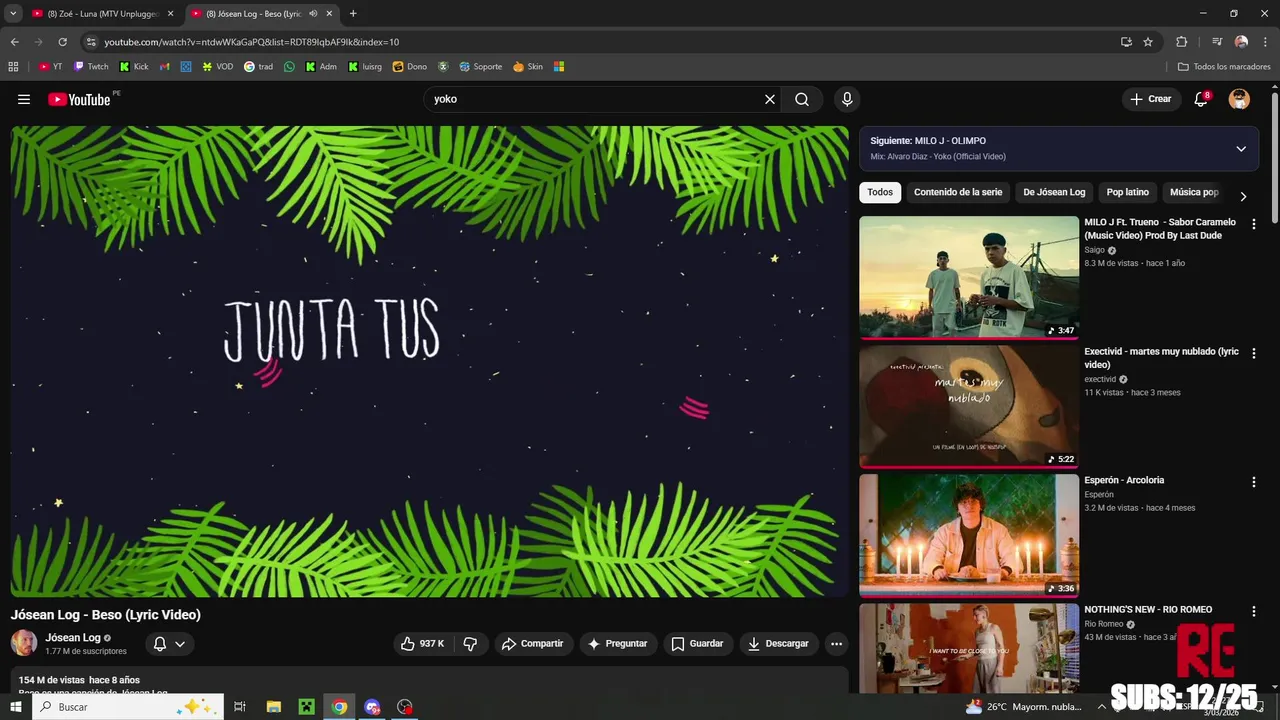Open the apps grid in bookmarks bar

click(13, 67)
